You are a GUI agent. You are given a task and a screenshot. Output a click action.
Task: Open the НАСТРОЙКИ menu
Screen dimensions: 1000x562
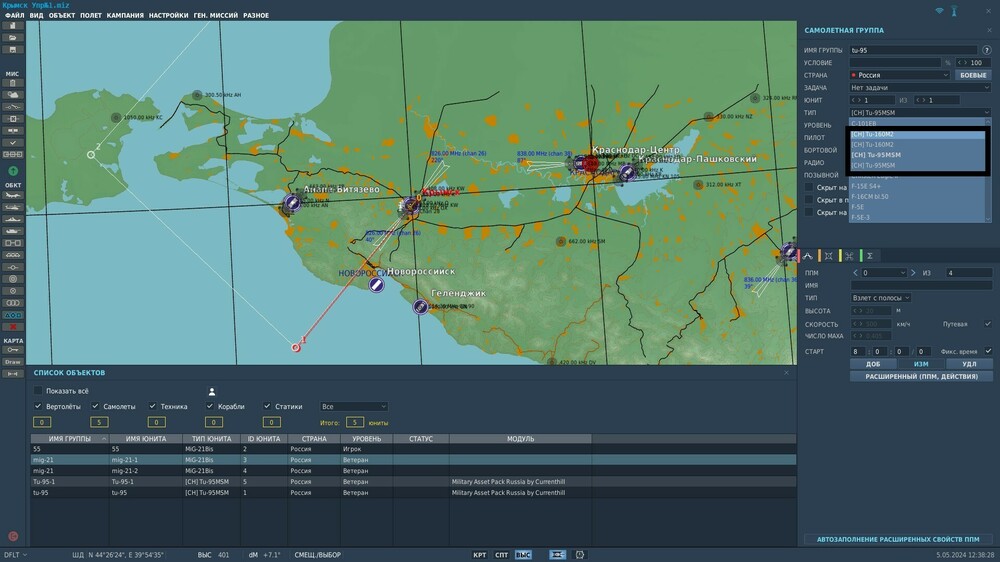click(168, 16)
